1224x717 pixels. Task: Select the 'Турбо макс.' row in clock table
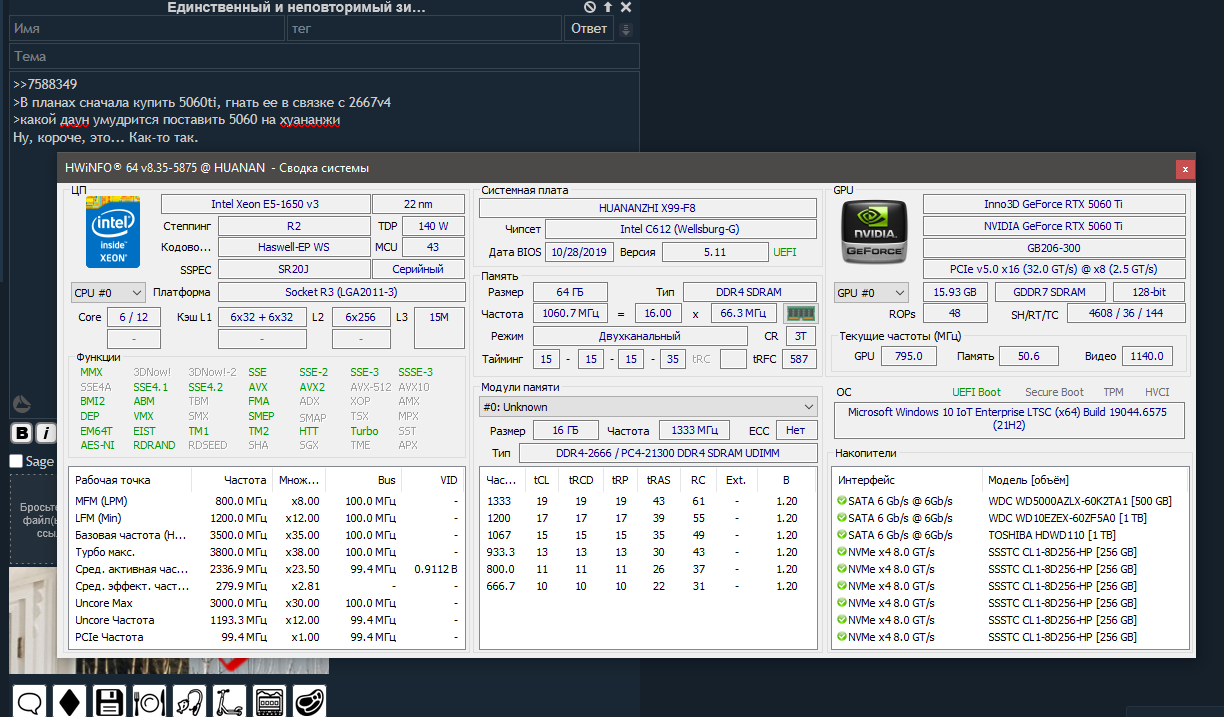point(266,552)
